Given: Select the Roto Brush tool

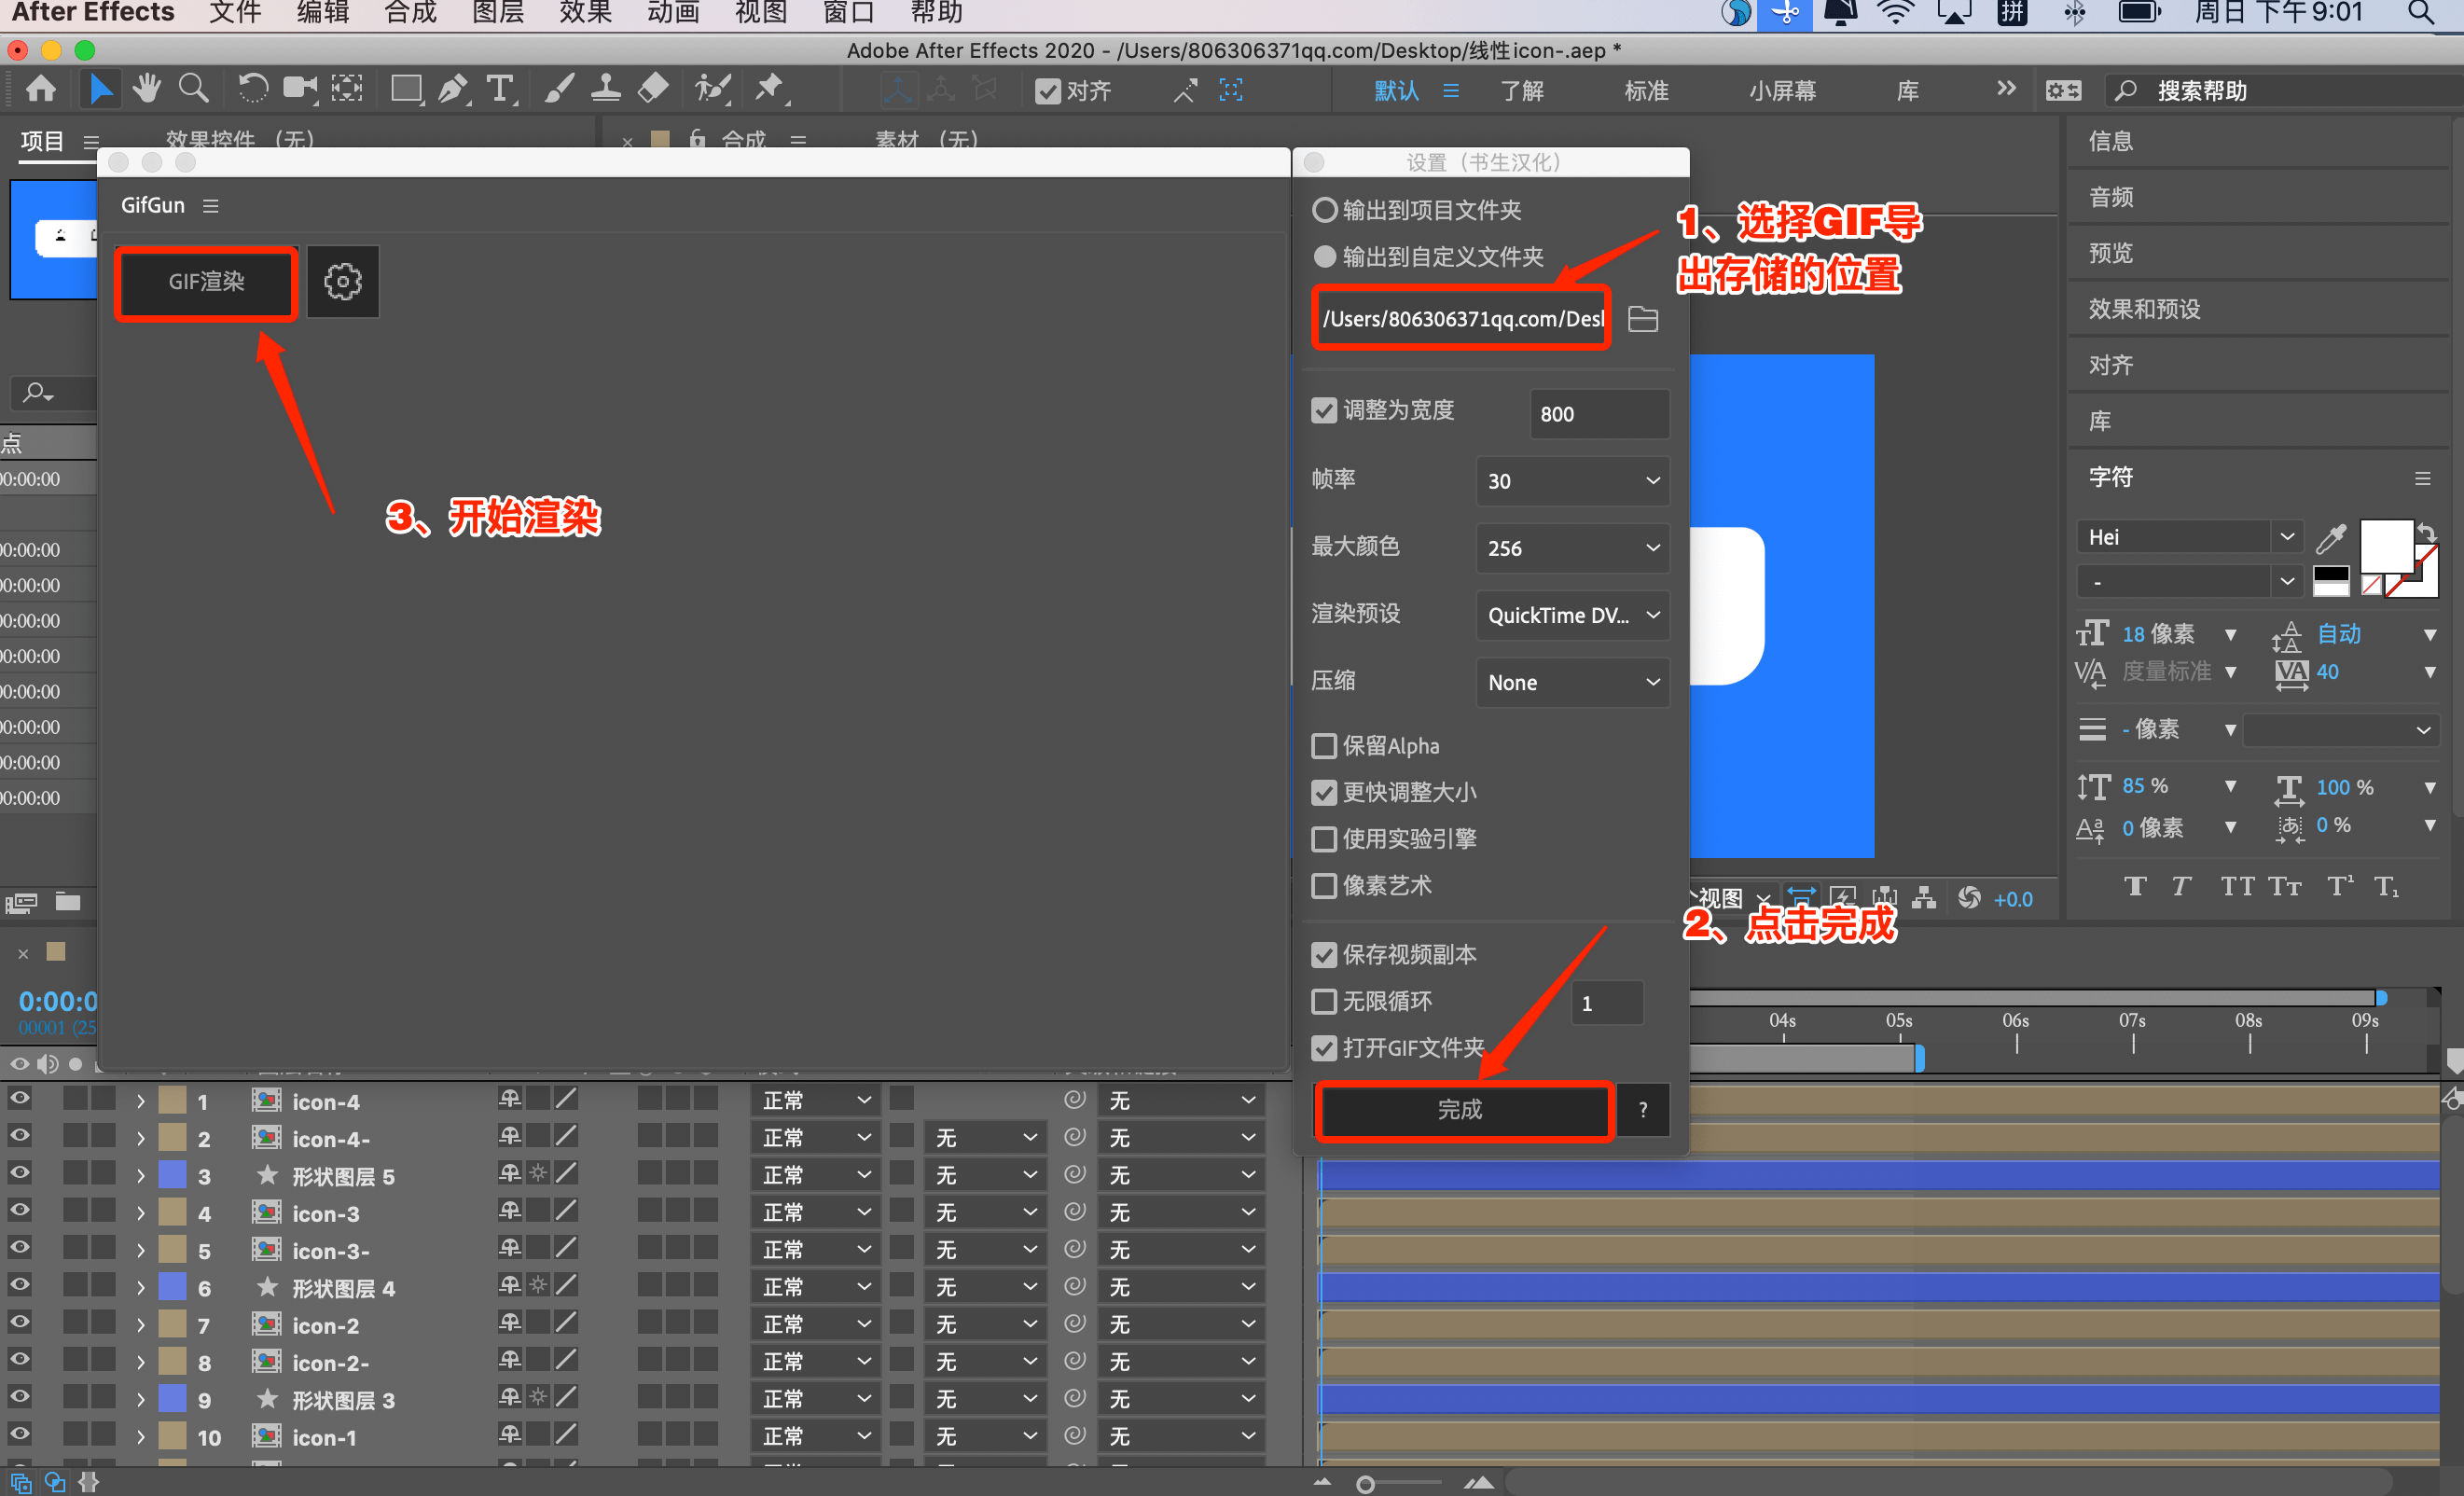Looking at the screenshot, I should 712,90.
